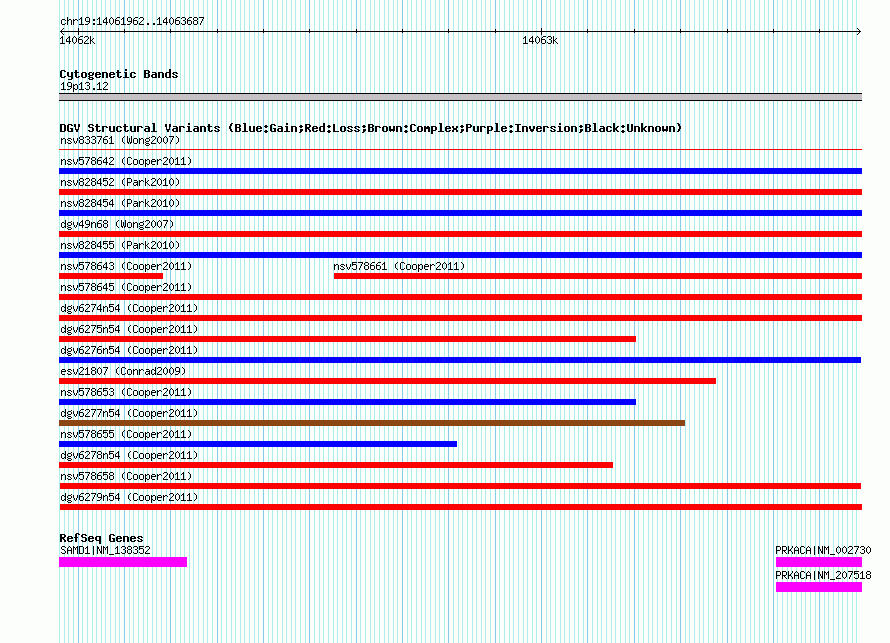Open the nsv578642 (Cooper2011) label
Viewport: 890px width, 643px height.
[126, 161]
